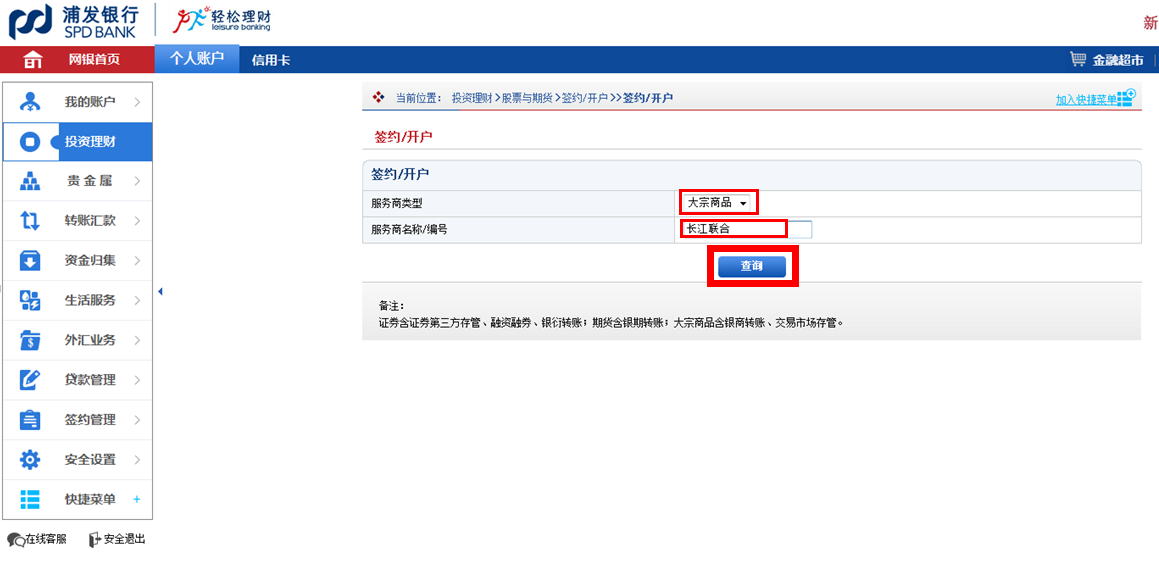Click the 加入快捷菜单 link
The width and height of the screenshot is (1159, 563).
point(1087,100)
